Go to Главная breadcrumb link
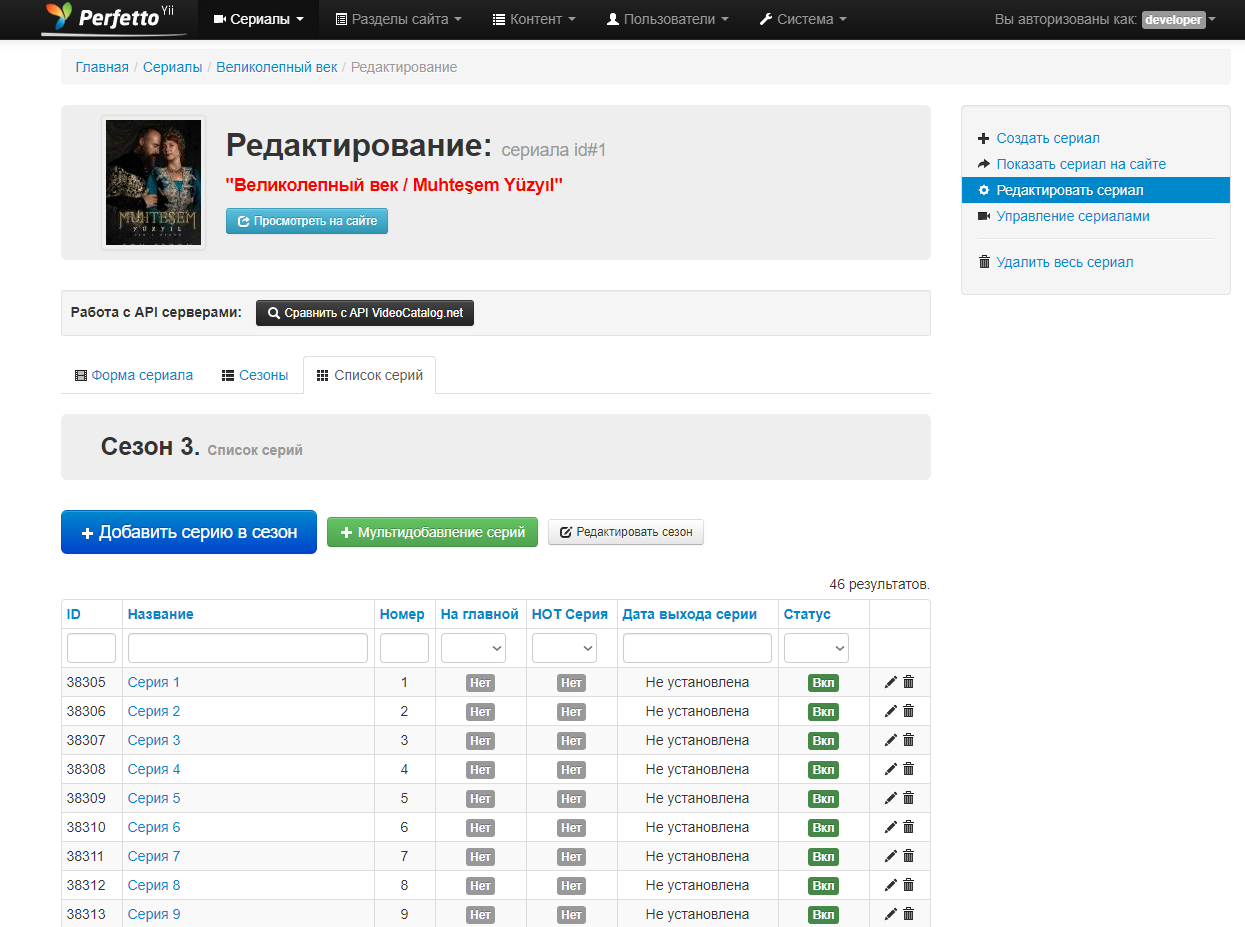 tap(102, 67)
